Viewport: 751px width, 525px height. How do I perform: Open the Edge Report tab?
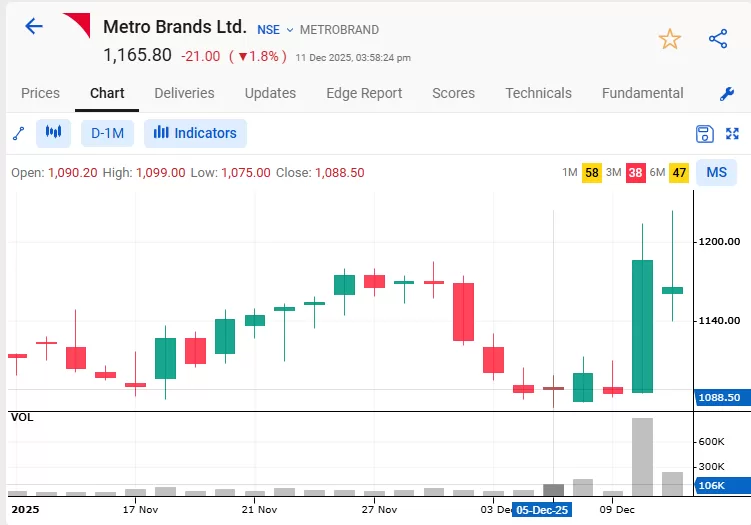[x=364, y=93]
